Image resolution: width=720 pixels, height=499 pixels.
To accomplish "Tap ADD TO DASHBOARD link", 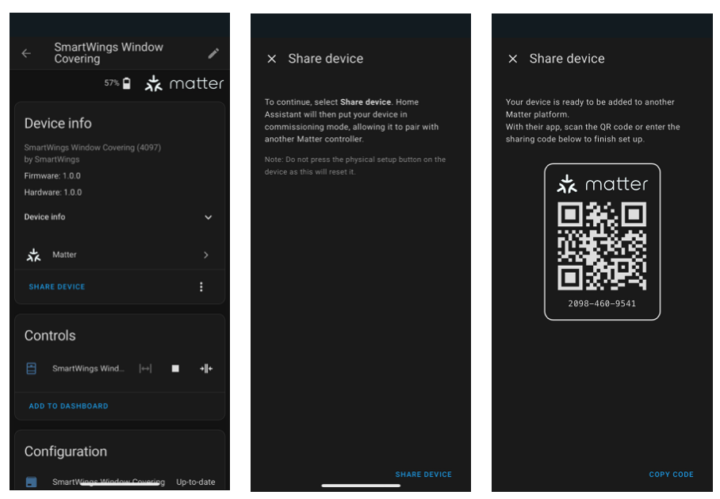I will pyautogui.click(x=68, y=406).
